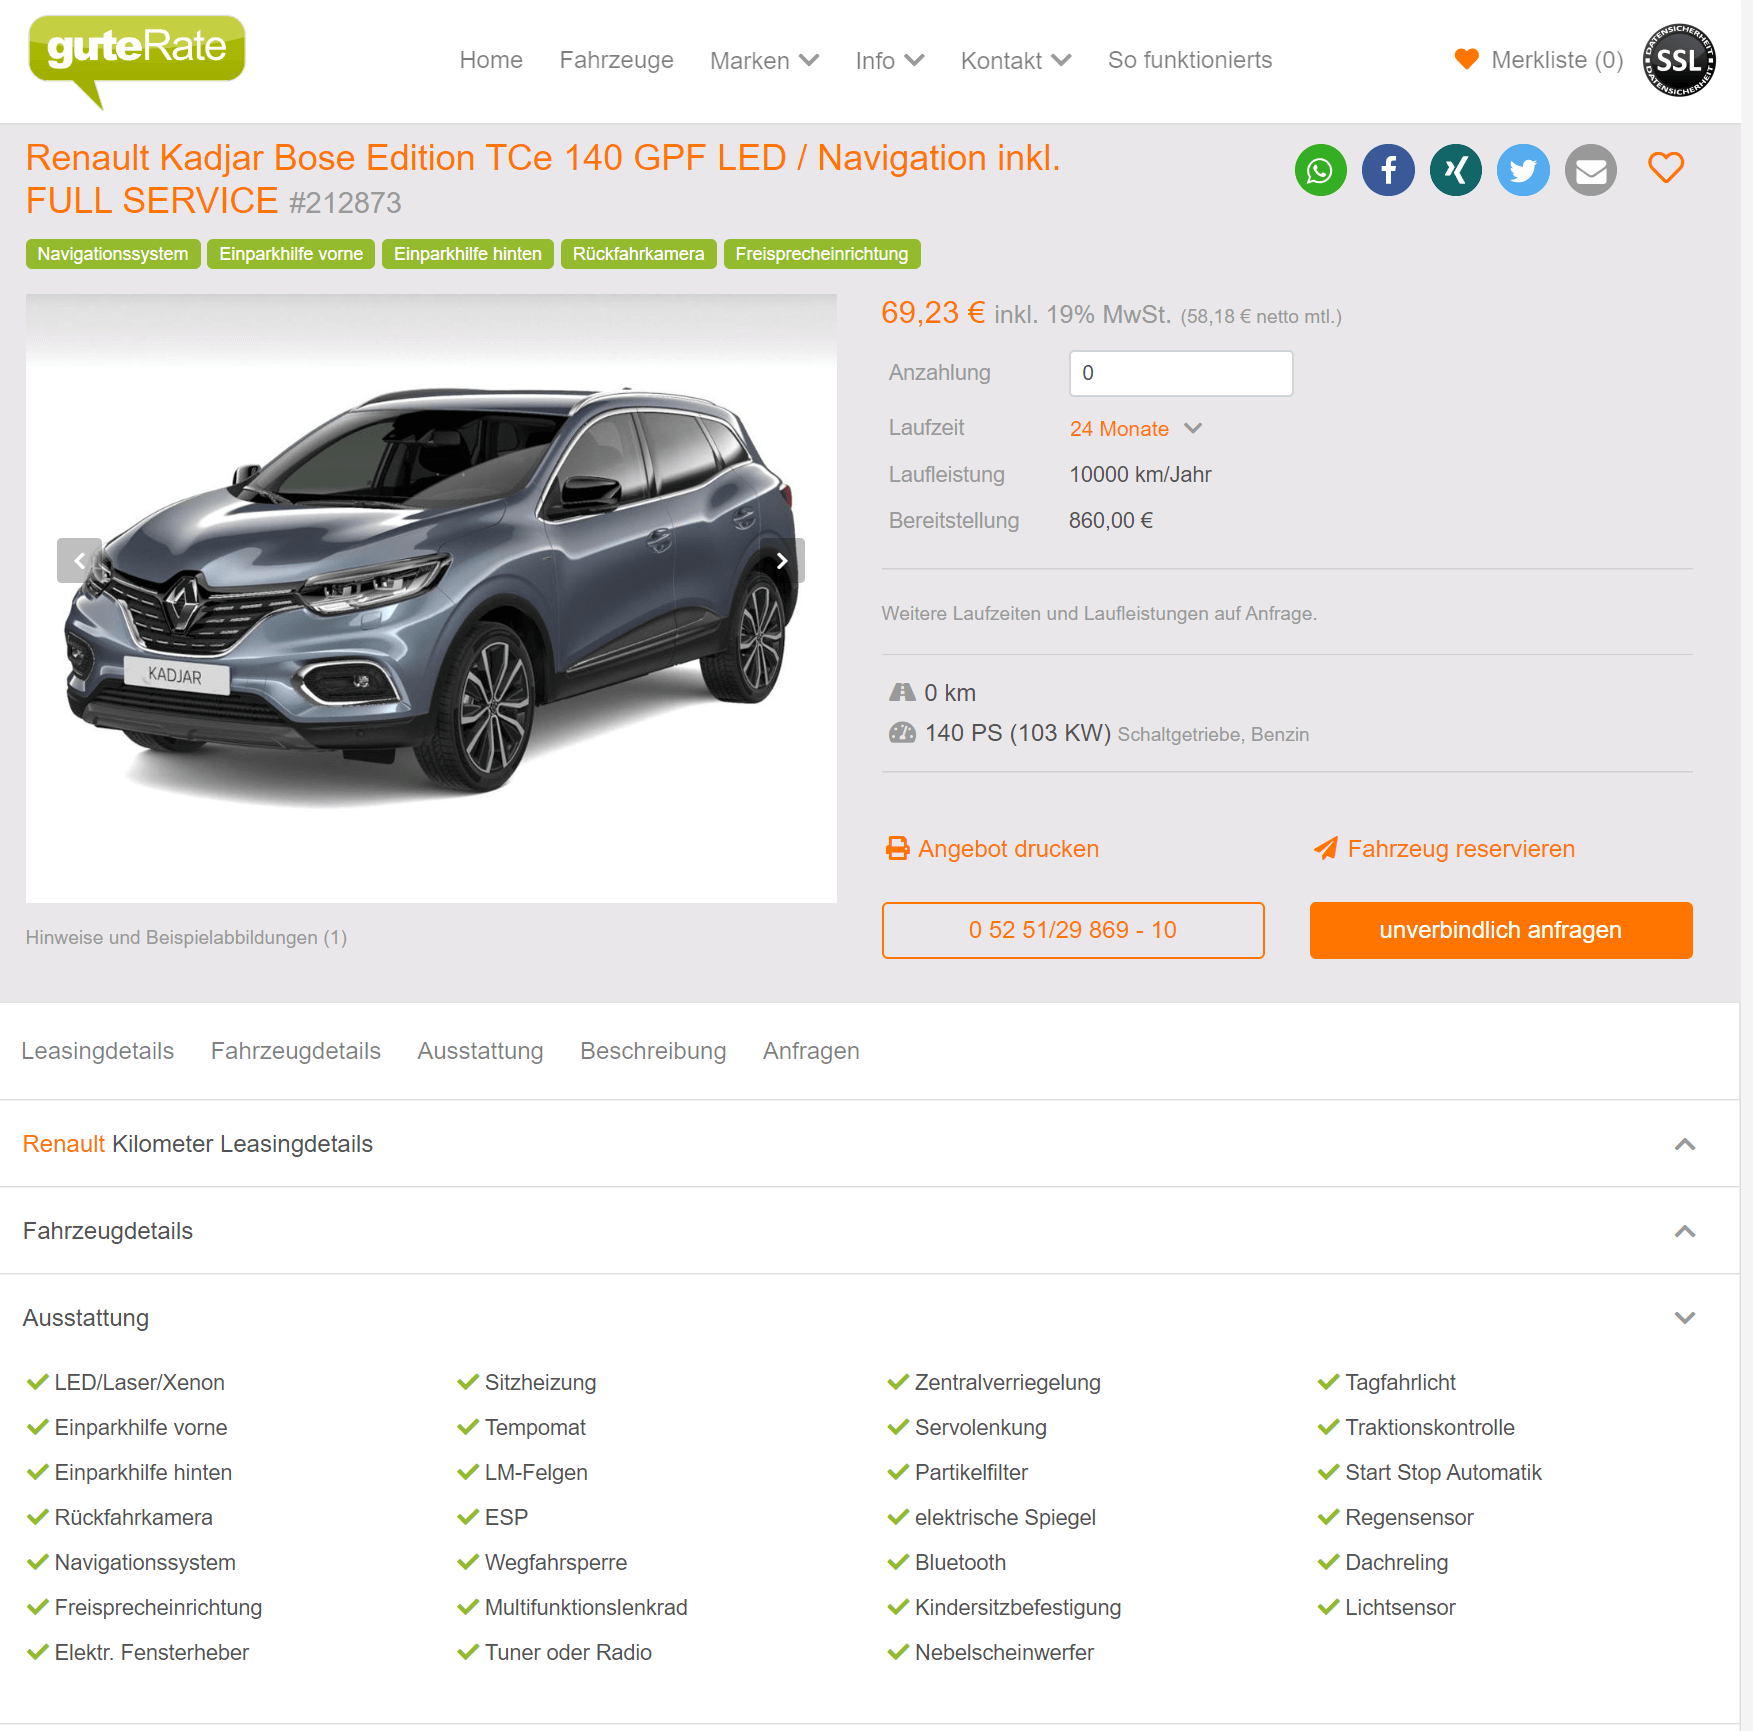Share via Xing icon
The height and width of the screenshot is (1731, 1753).
coord(1456,170)
